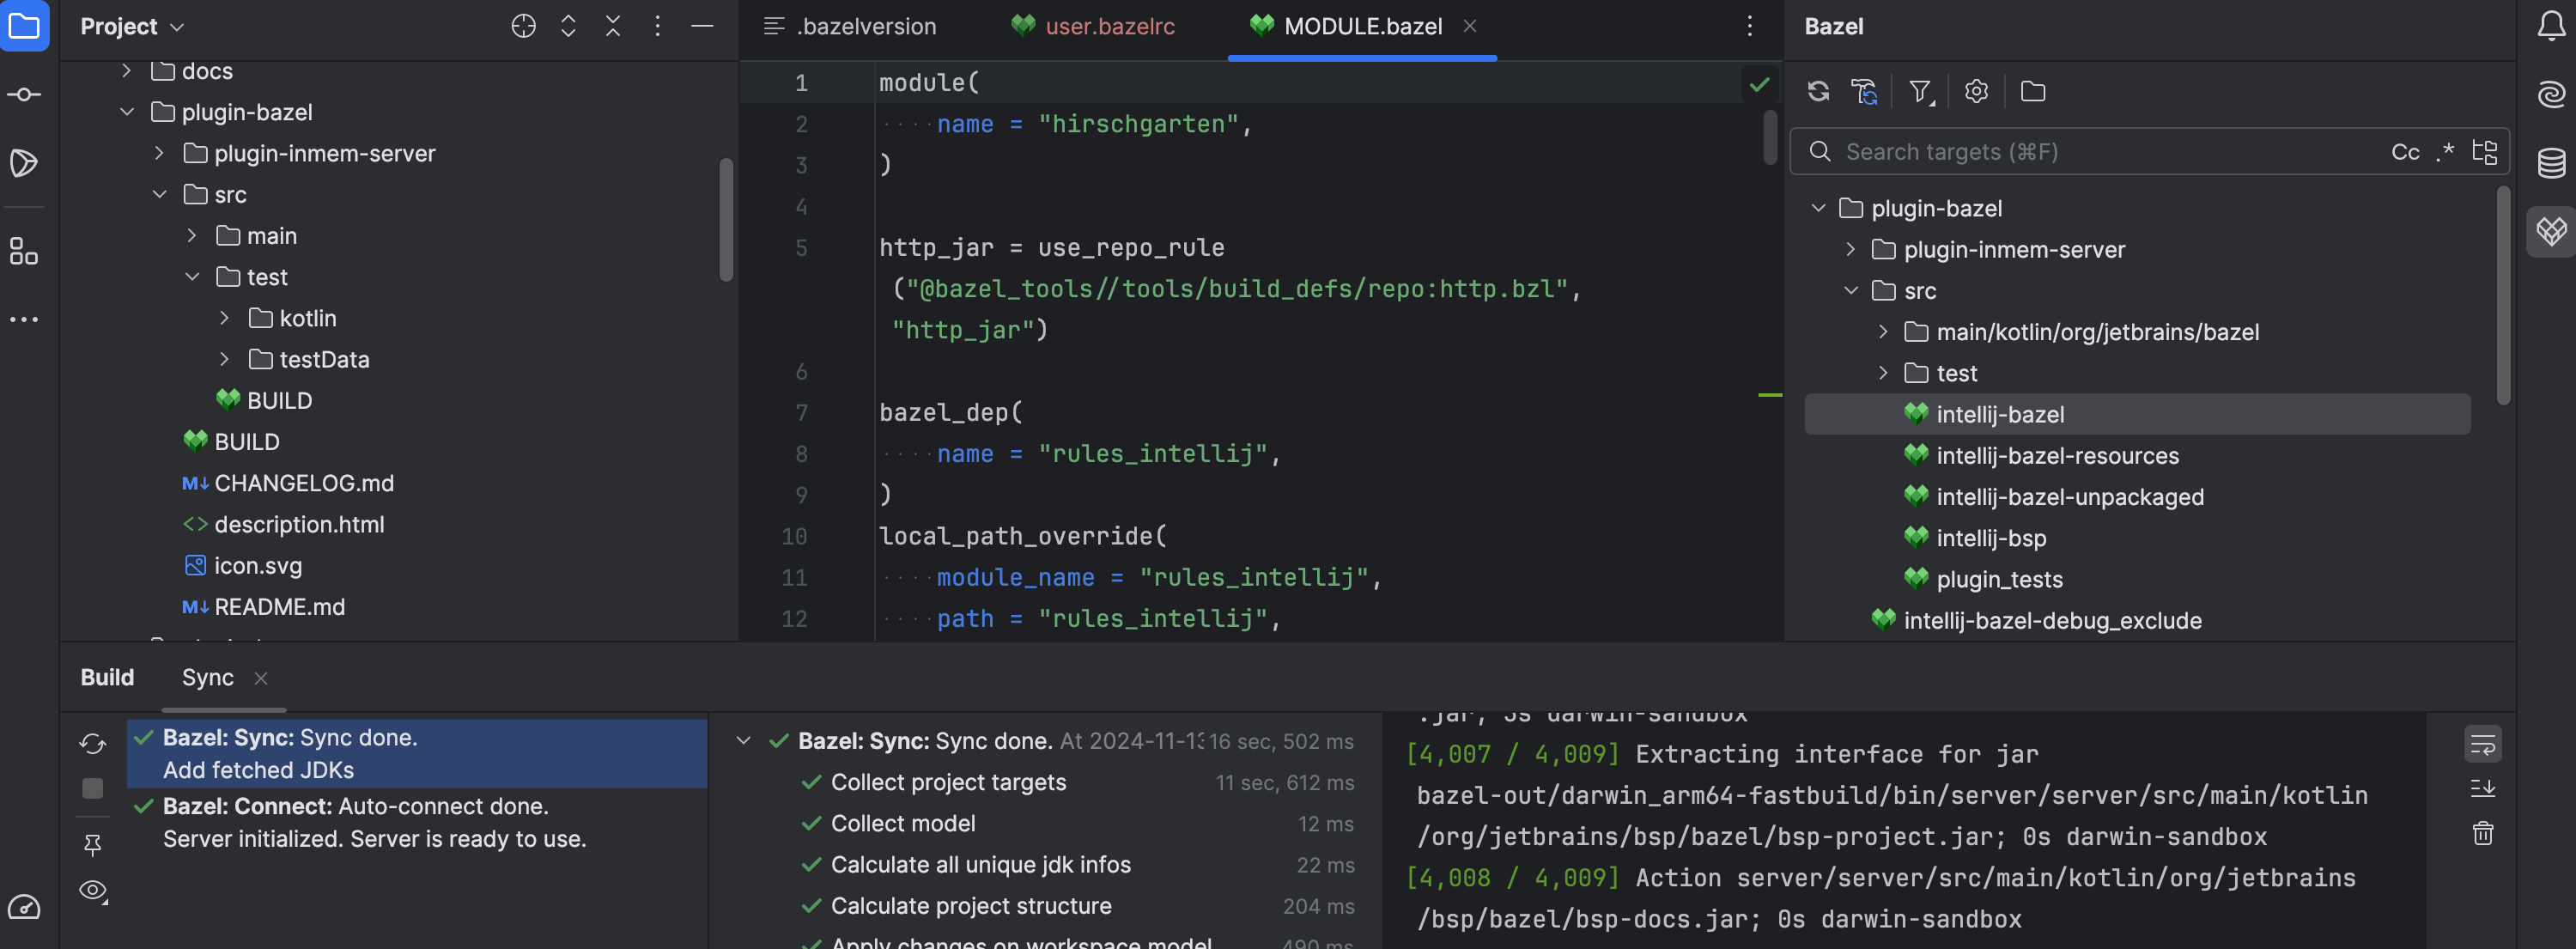Click the Notifications bell icon
Screen dimensions: 2576x949
(2551, 26)
